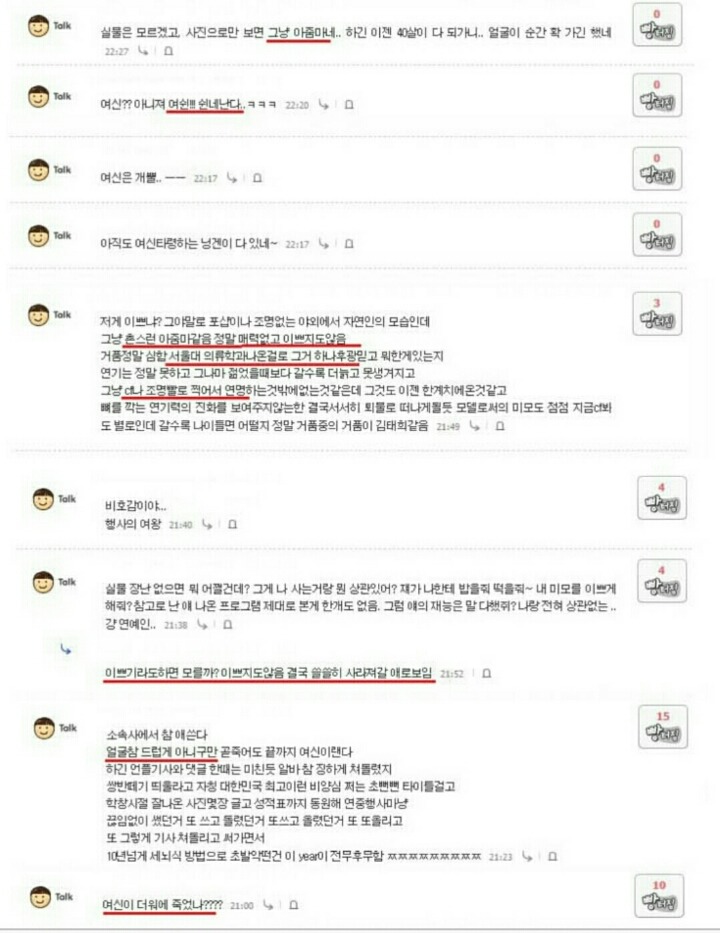Click the report icon on the 21:23 comment
Viewport: 720px width, 933px height.
pyautogui.click(x=552, y=856)
